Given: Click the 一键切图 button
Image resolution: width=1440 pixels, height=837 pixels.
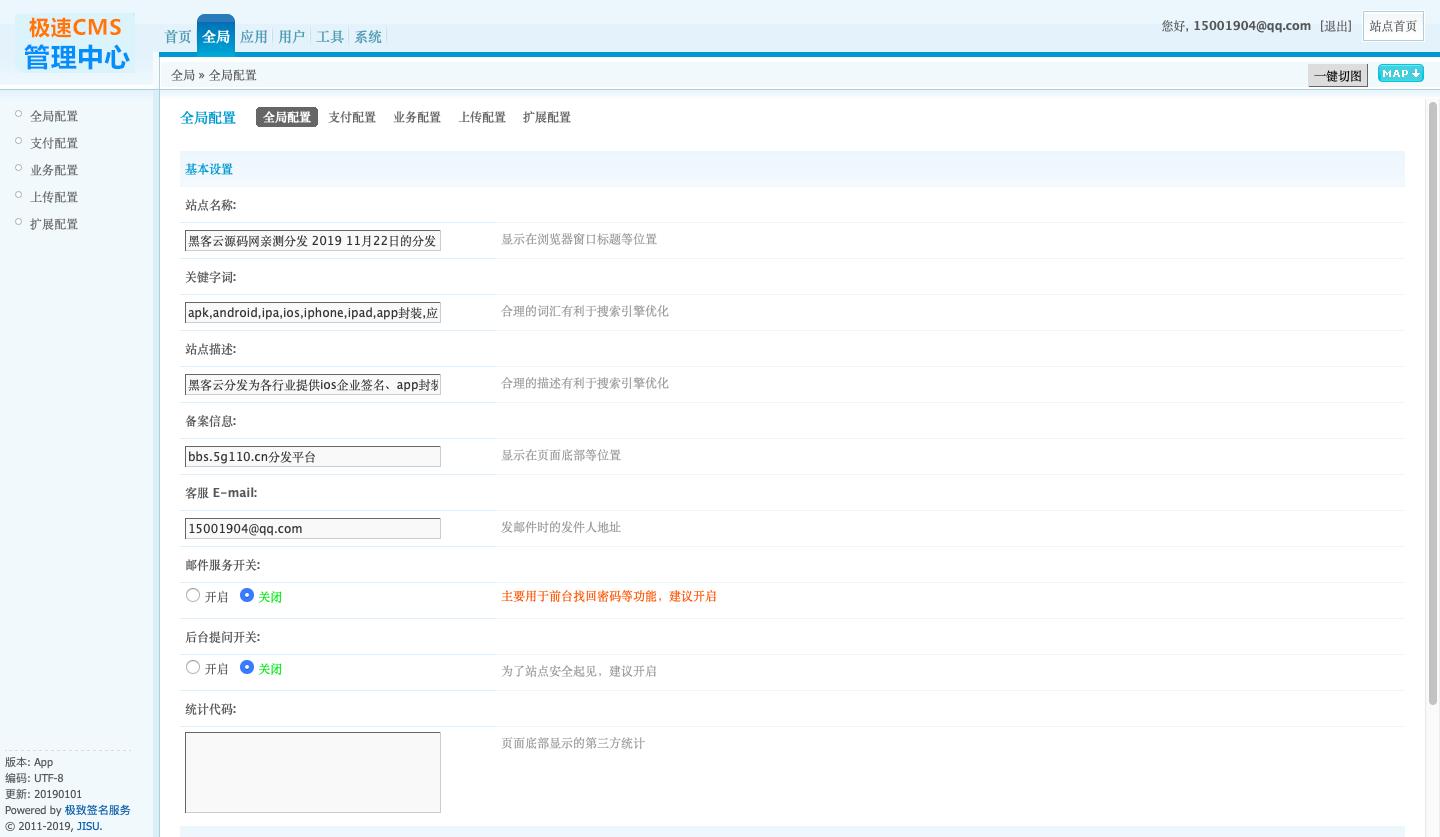Looking at the screenshot, I should coord(1337,76).
